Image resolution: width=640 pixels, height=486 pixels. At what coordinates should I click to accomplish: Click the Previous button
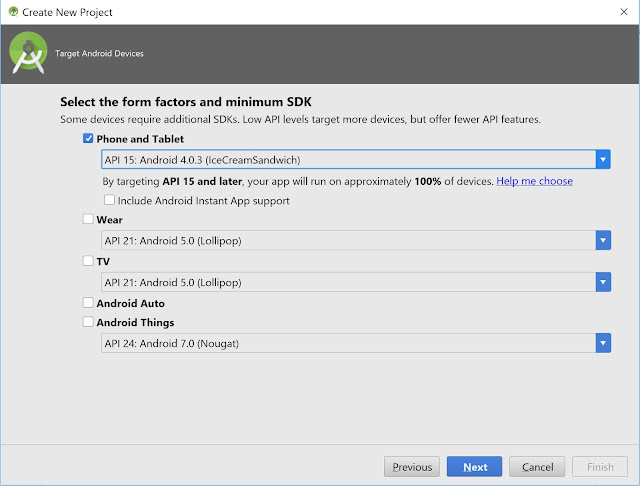point(412,466)
